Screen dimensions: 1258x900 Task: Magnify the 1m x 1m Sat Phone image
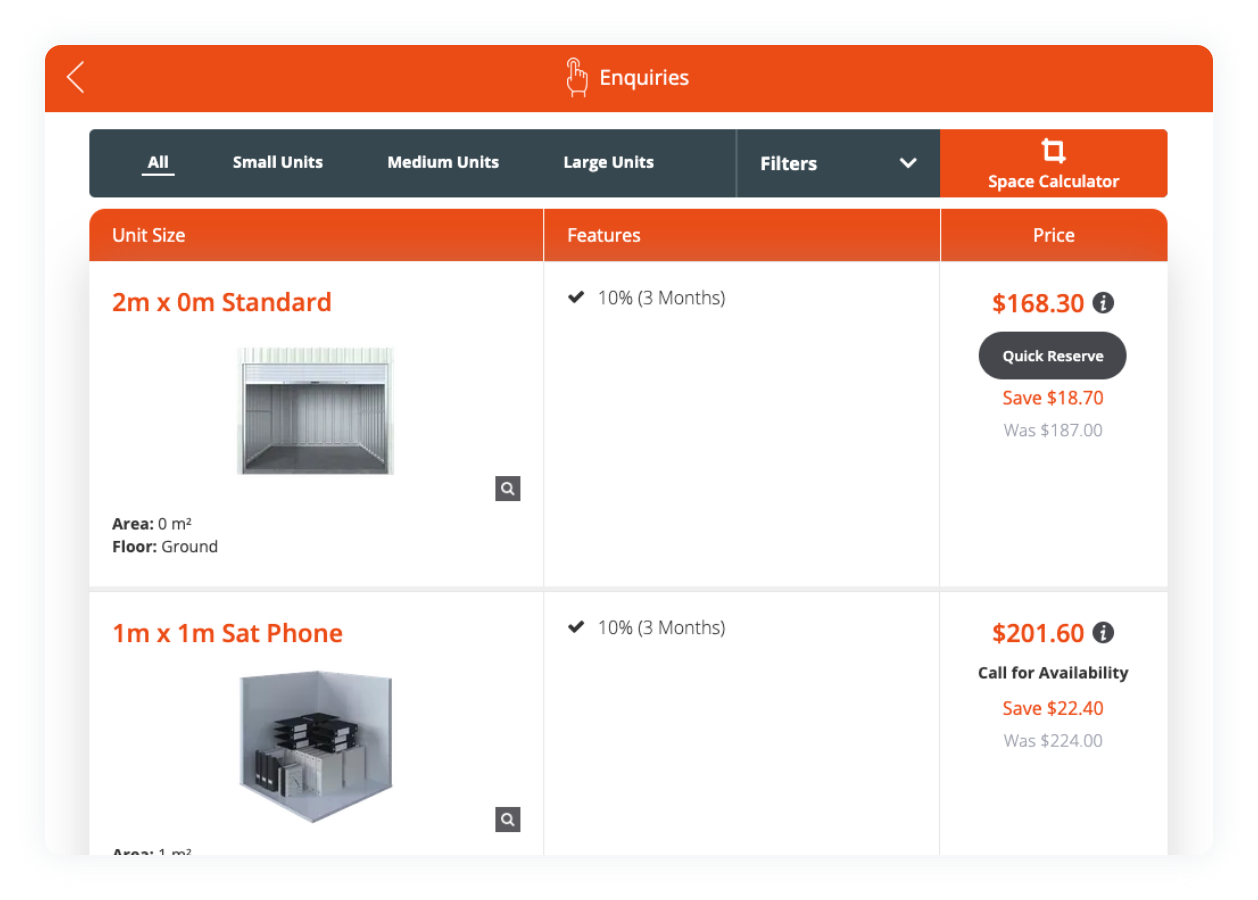(x=508, y=820)
